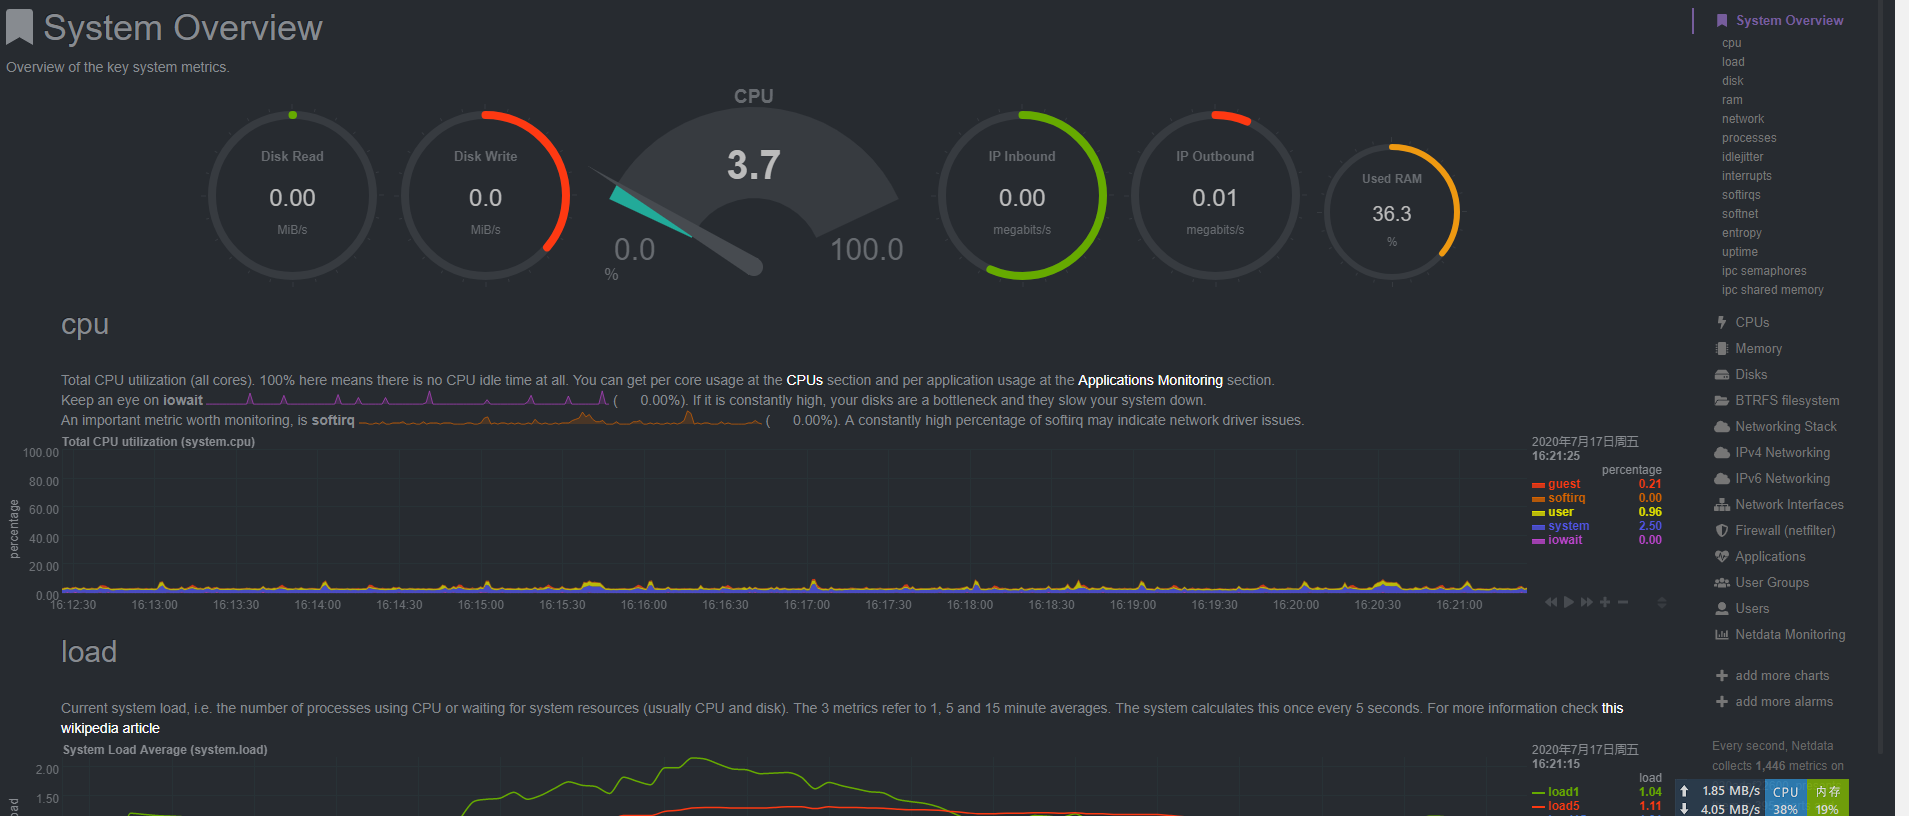This screenshot has height=816, width=1909.
Task: Click the Memory chip icon in sidebar
Action: tap(1721, 348)
